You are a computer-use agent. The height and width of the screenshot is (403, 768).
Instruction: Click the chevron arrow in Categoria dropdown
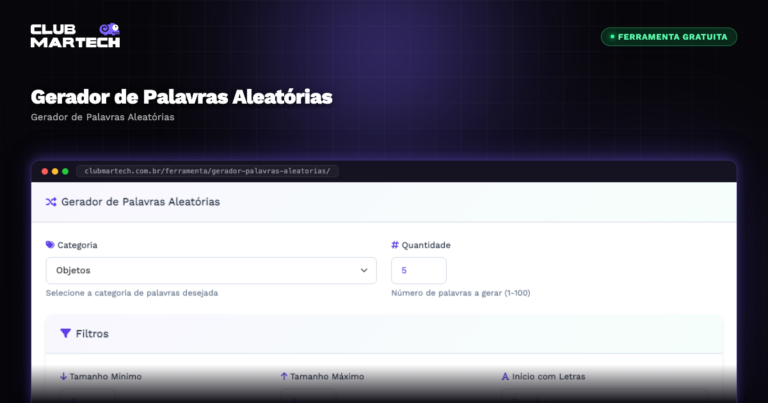click(364, 270)
